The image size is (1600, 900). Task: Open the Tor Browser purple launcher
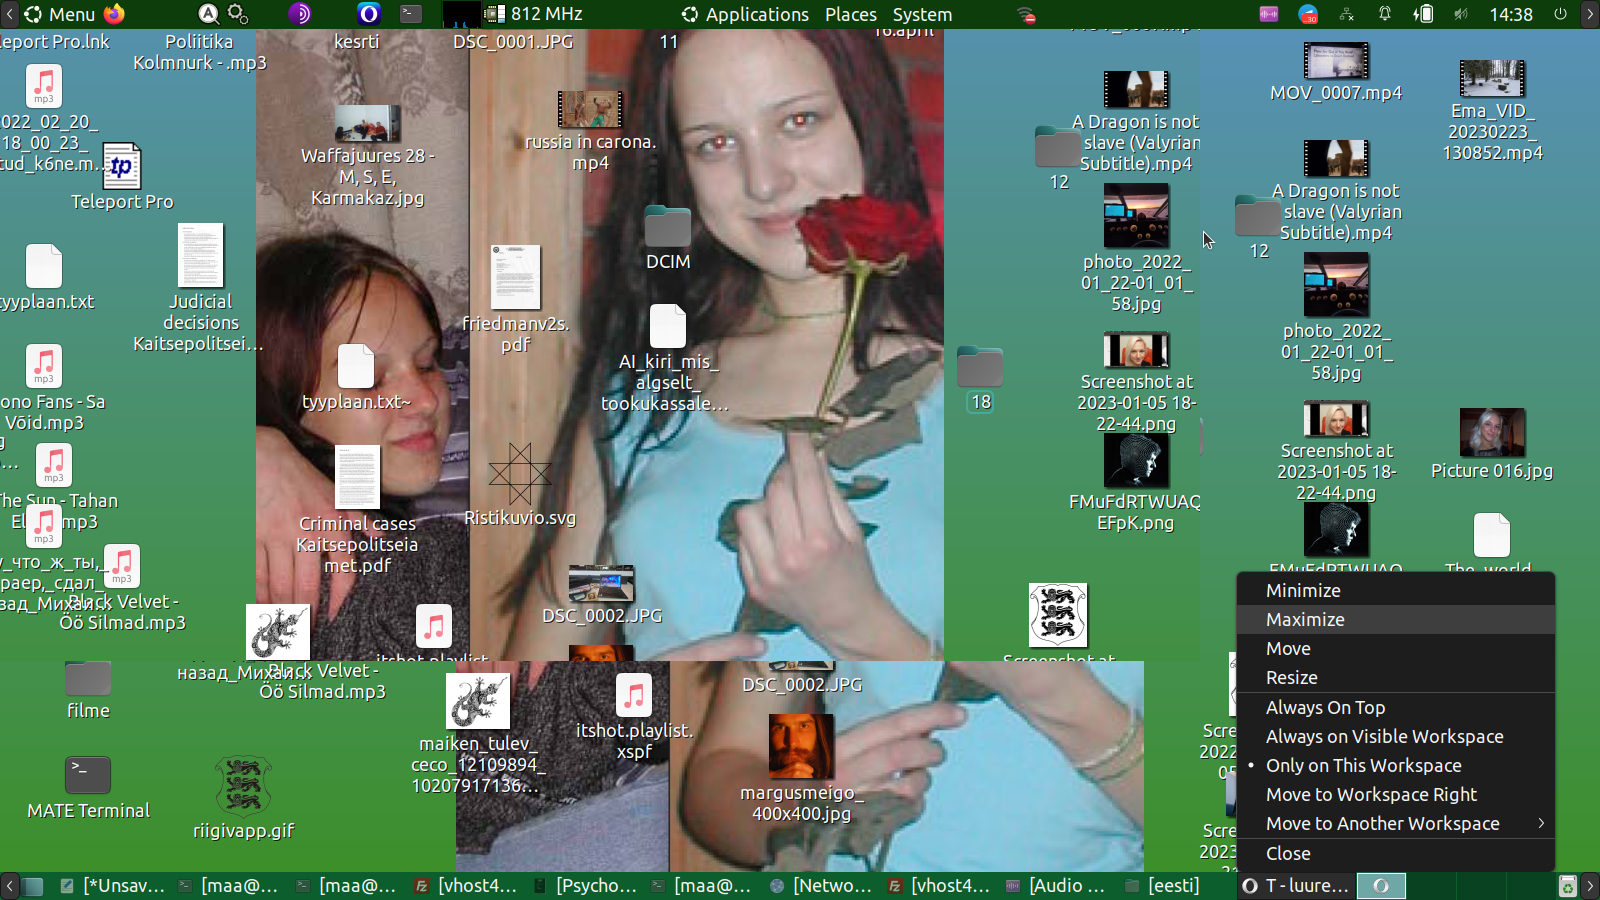[x=299, y=14]
